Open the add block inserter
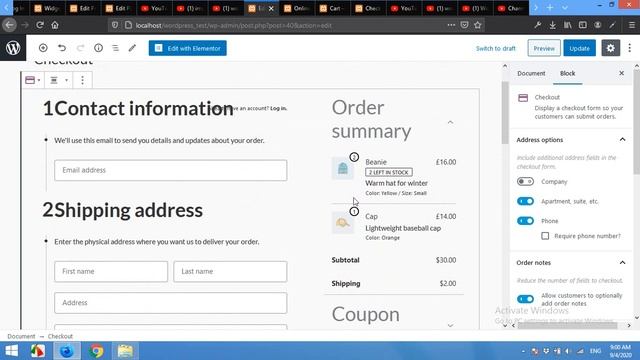This screenshot has width=640, height=360. 43,48
